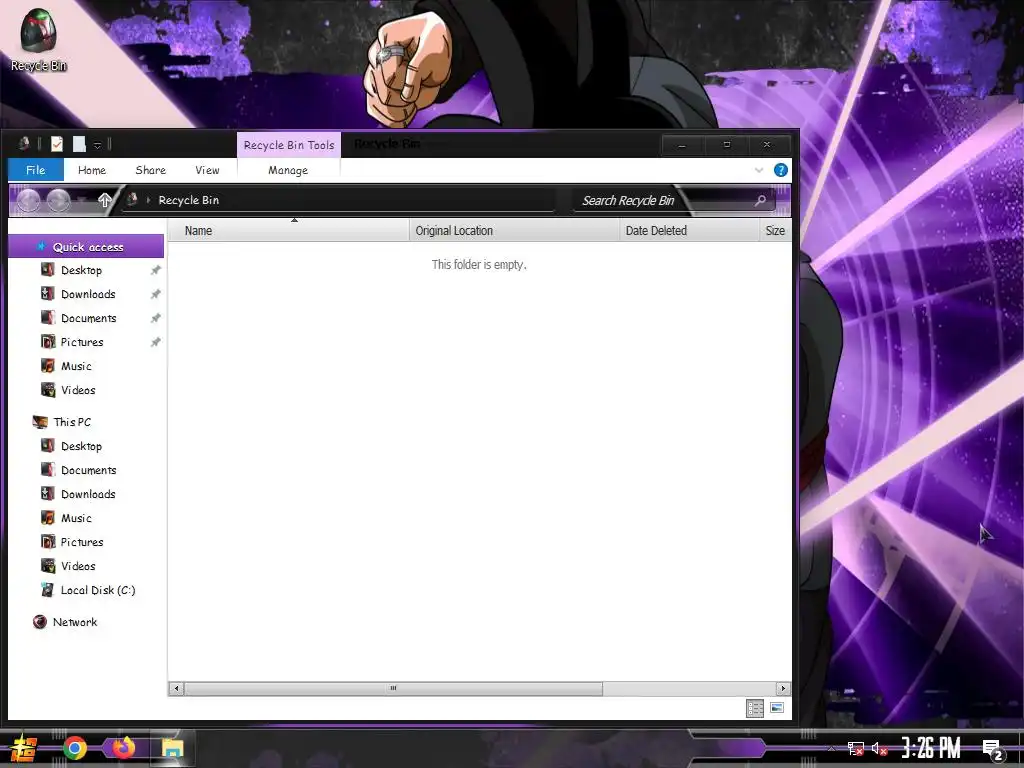Sort by the Name column header
The width and height of the screenshot is (1024, 768).
[288, 231]
